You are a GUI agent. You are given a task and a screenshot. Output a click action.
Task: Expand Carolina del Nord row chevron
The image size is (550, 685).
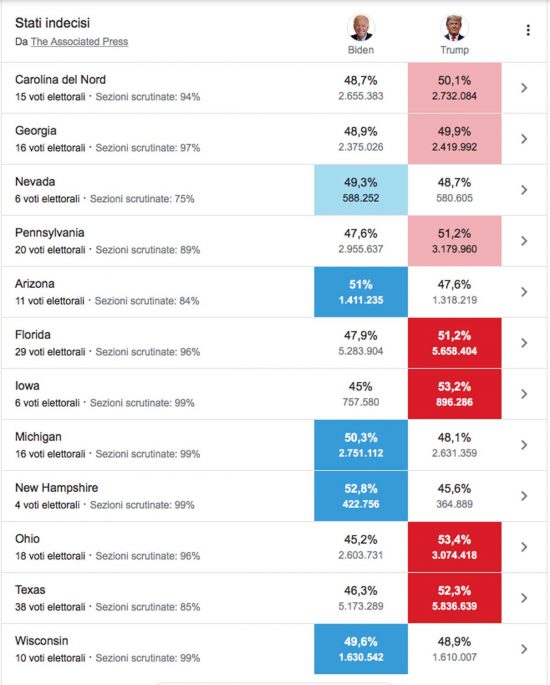tap(524, 88)
